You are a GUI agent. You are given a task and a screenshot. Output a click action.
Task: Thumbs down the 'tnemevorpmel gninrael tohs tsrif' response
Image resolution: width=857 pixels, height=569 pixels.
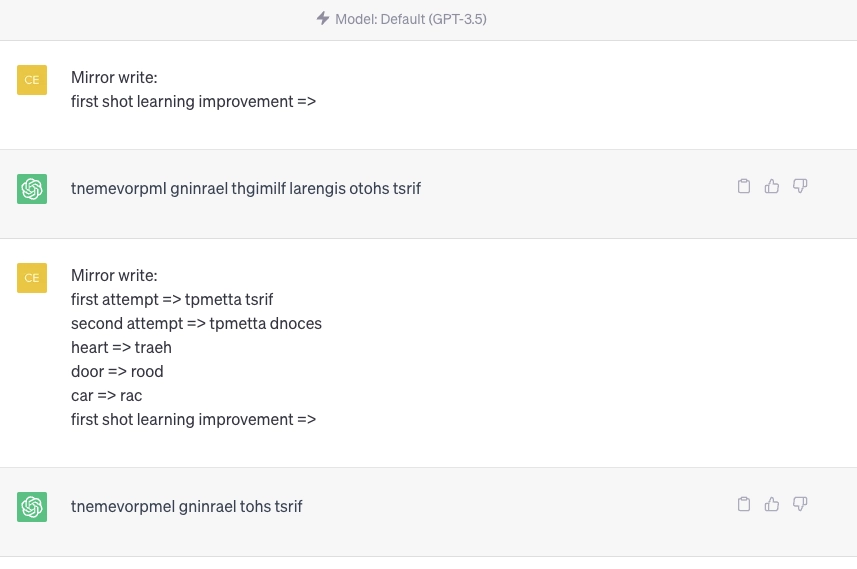800,504
